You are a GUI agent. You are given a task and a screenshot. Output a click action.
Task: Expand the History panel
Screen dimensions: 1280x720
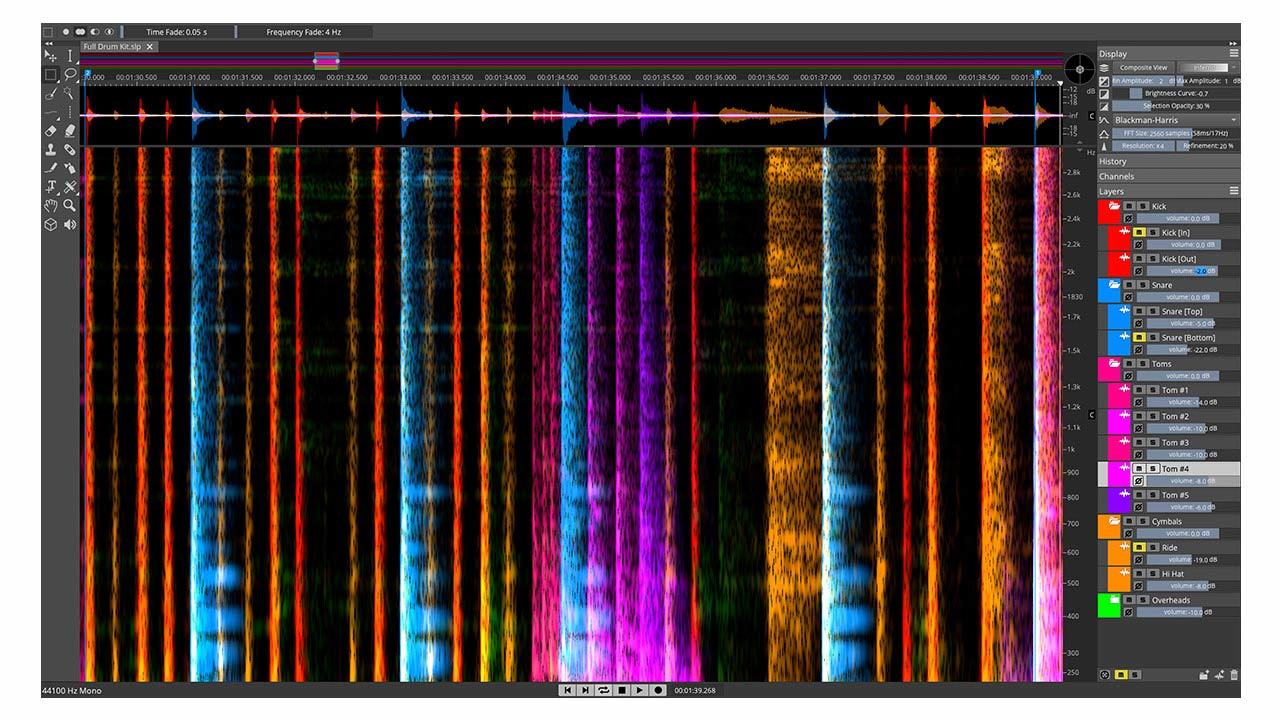[1169, 161]
